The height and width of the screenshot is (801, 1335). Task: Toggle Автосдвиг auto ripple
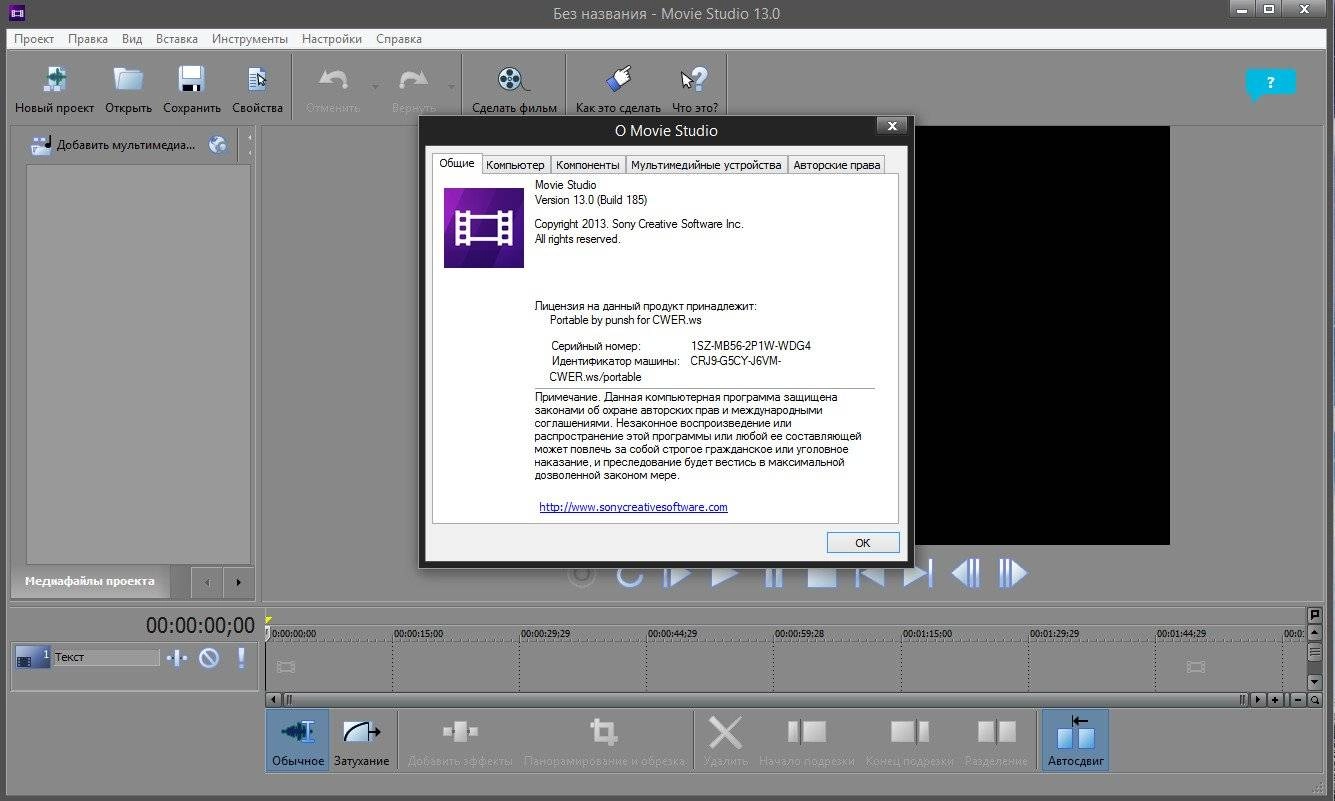[1075, 741]
